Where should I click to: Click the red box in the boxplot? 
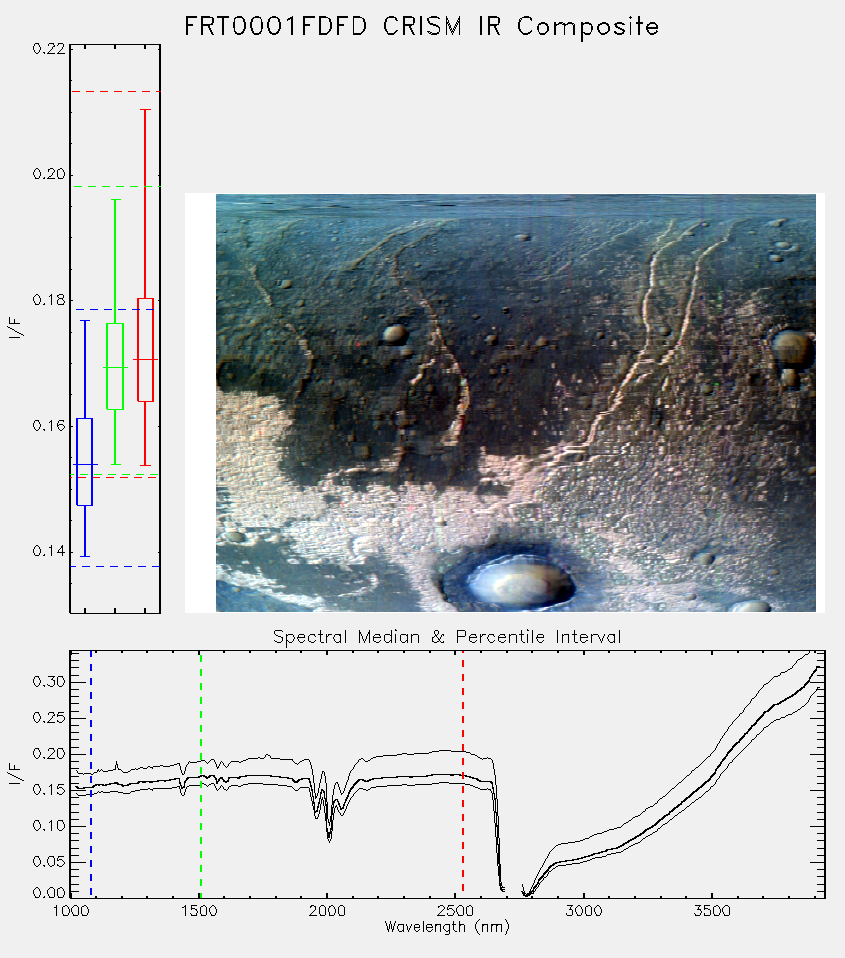coord(145,350)
